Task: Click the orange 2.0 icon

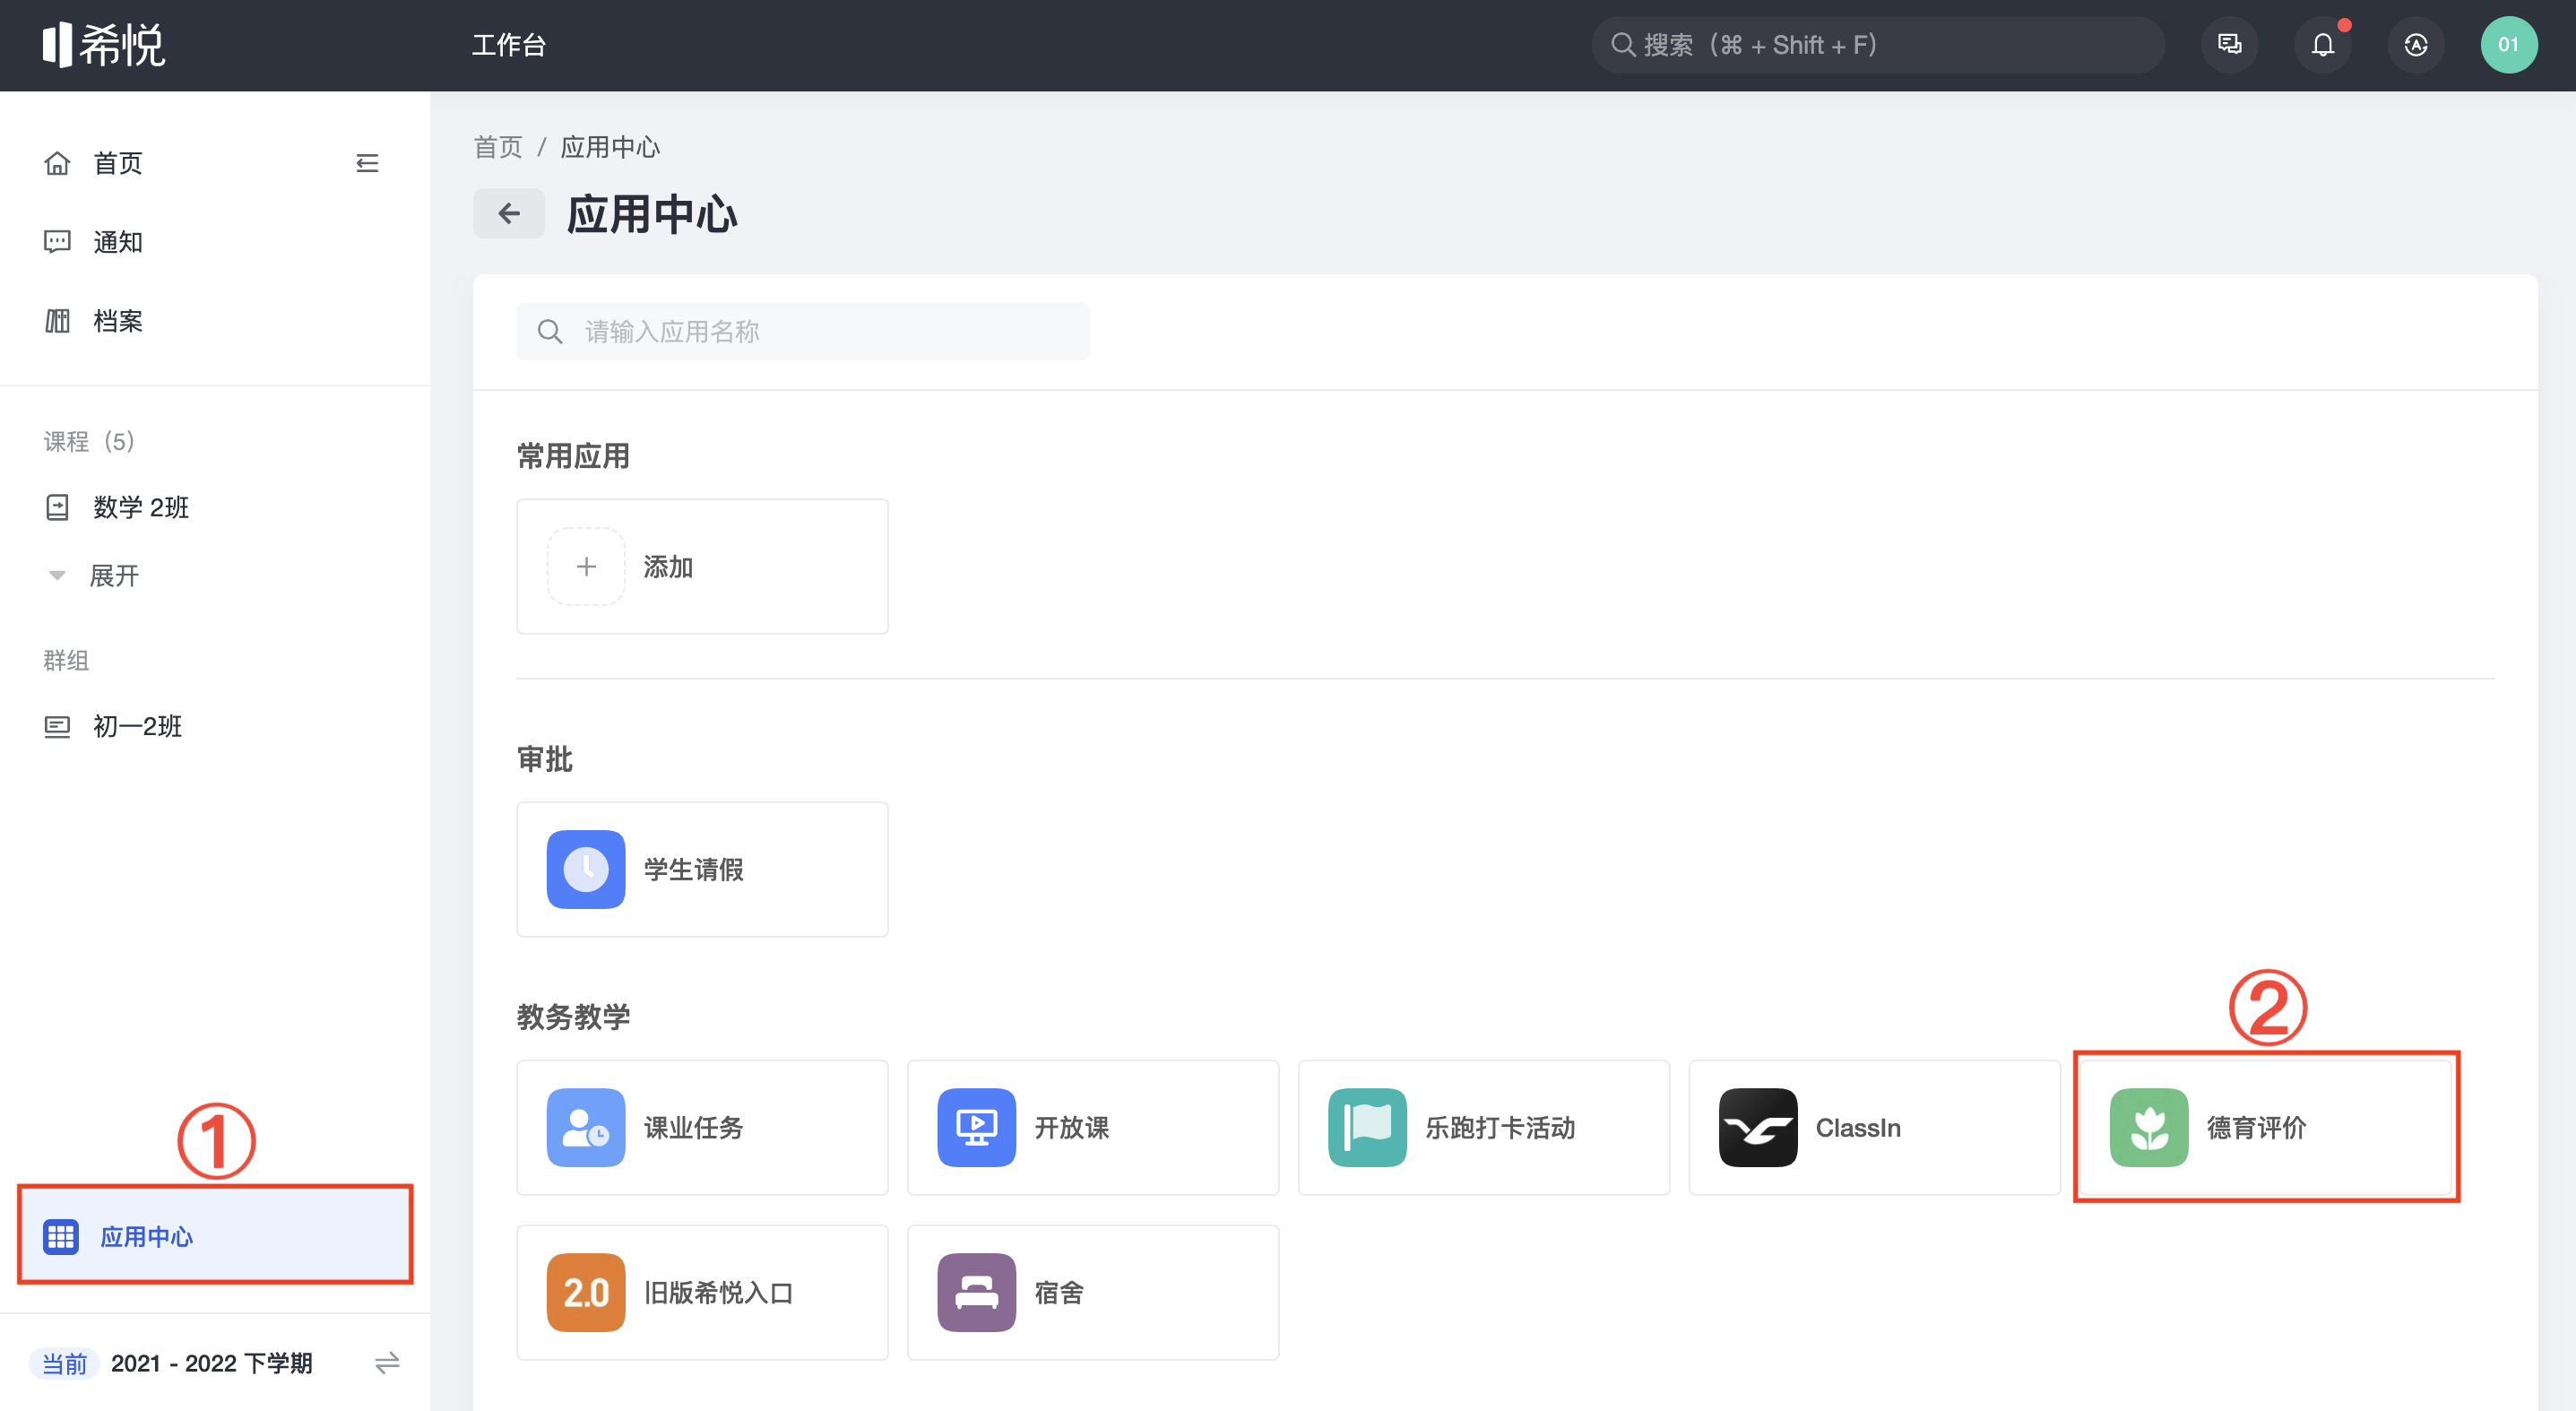Action: (586, 1293)
